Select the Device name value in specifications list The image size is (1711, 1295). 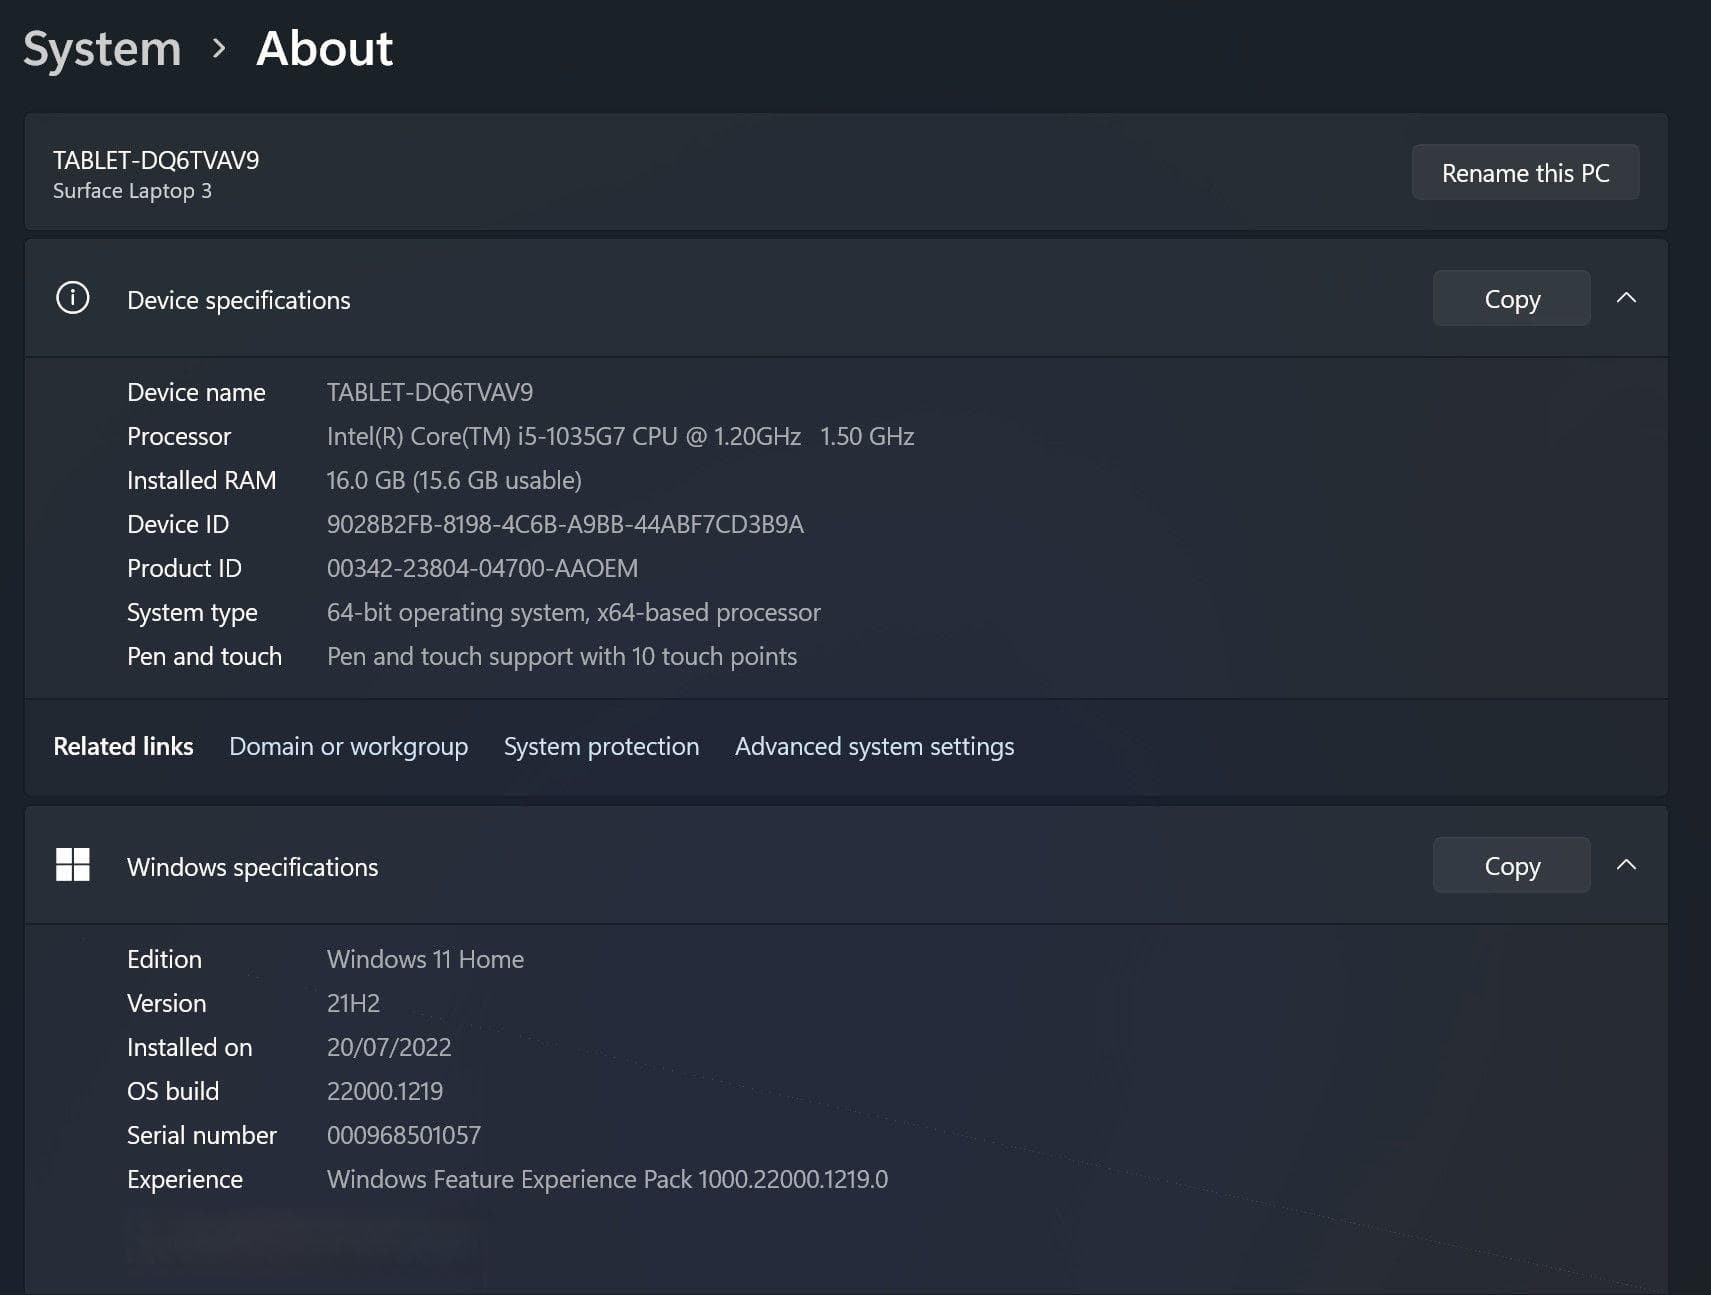pyautogui.click(x=430, y=392)
